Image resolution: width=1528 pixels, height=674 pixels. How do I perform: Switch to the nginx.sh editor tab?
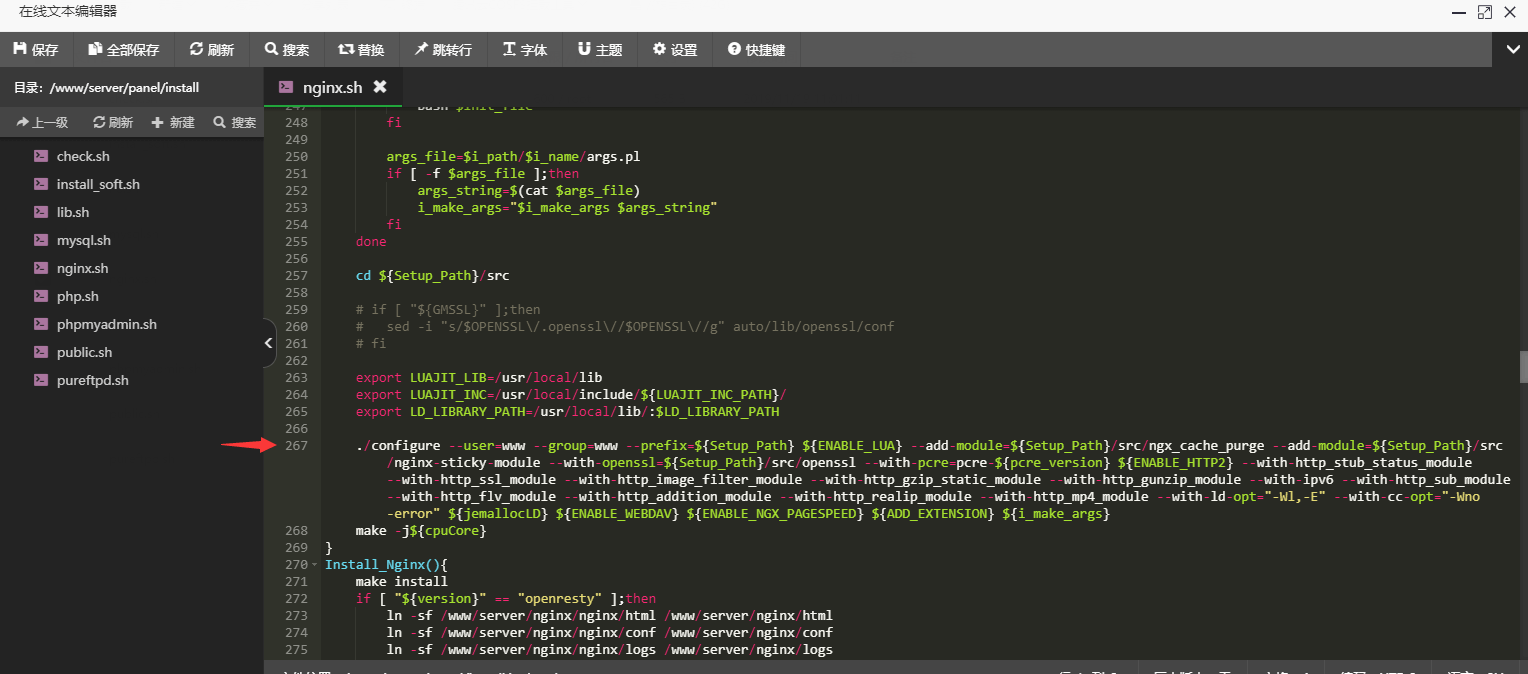click(x=332, y=87)
